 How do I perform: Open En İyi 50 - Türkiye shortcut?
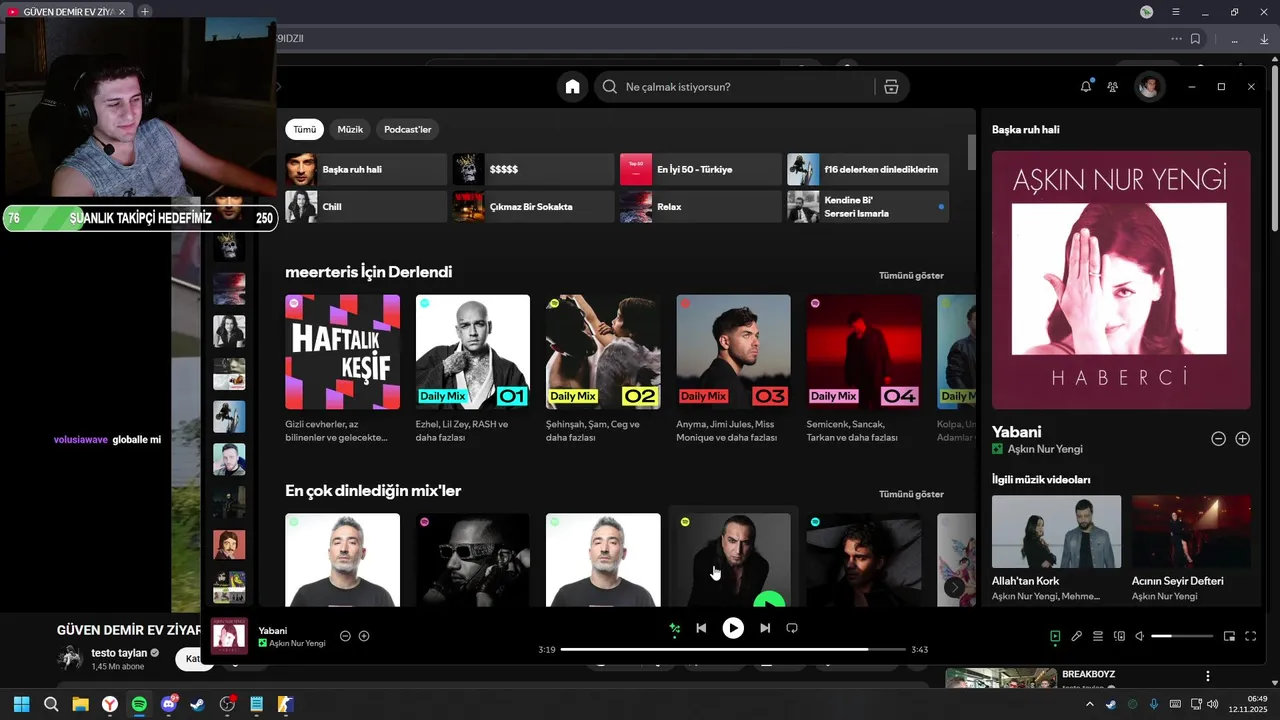click(700, 170)
